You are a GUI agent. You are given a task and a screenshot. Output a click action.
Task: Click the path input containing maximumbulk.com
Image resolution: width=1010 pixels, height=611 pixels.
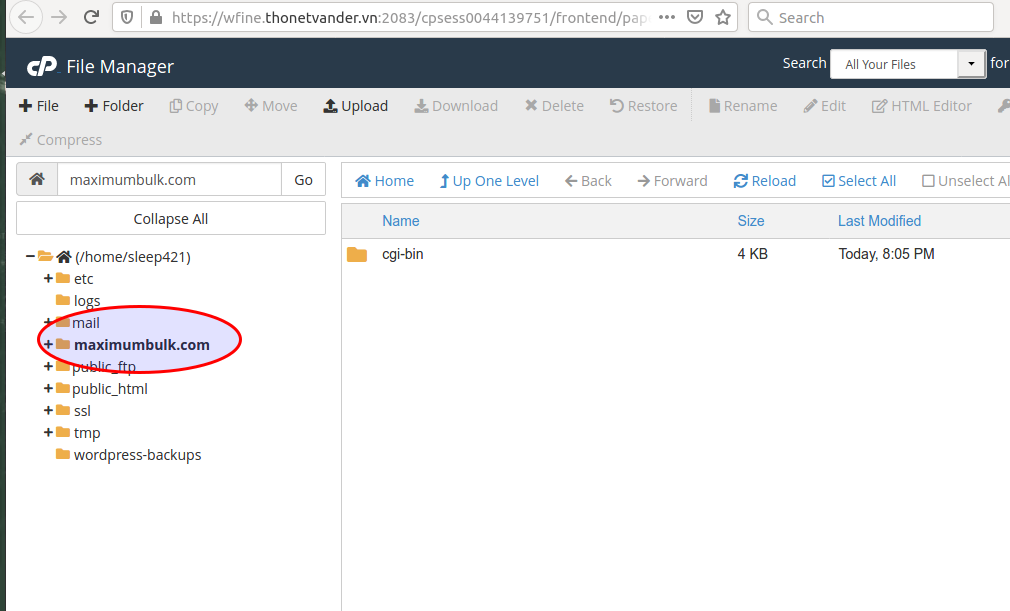coord(169,180)
